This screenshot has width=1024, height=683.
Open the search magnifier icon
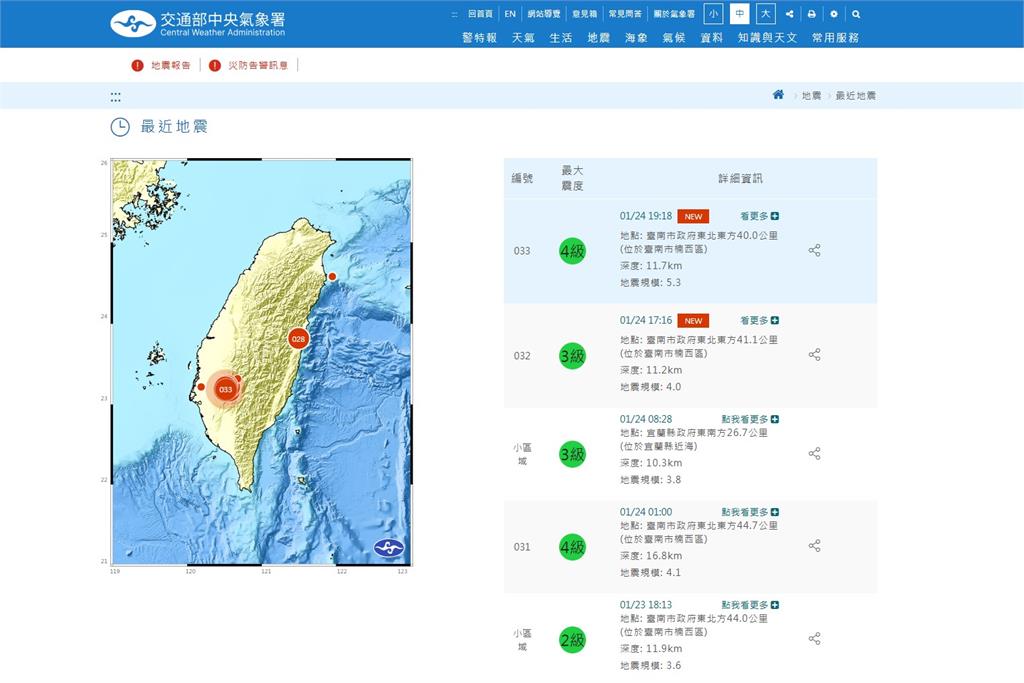(856, 14)
